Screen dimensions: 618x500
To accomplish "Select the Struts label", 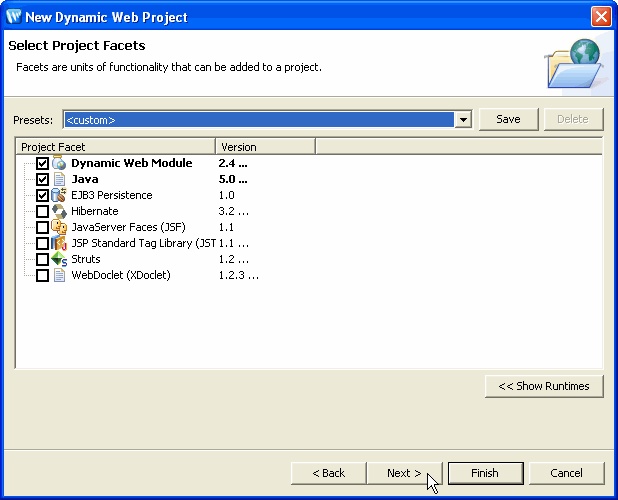I will coord(86,259).
